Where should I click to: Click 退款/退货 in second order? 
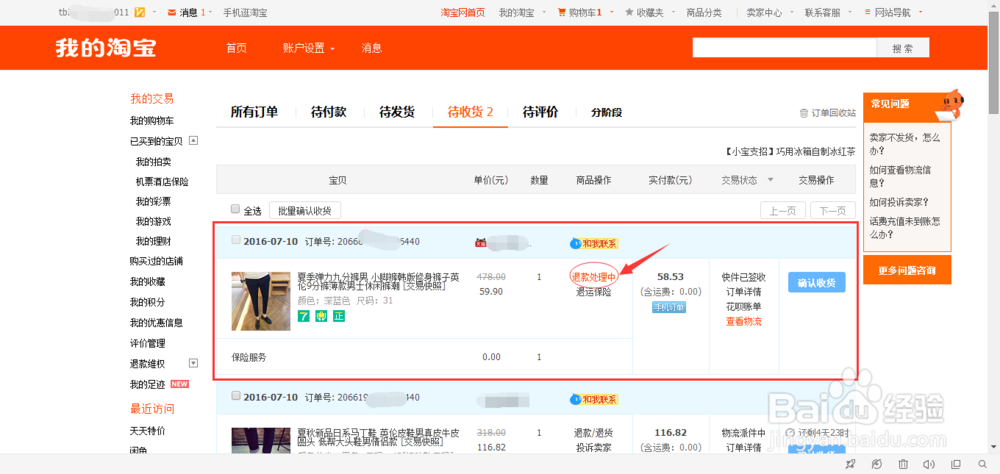click(x=594, y=433)
